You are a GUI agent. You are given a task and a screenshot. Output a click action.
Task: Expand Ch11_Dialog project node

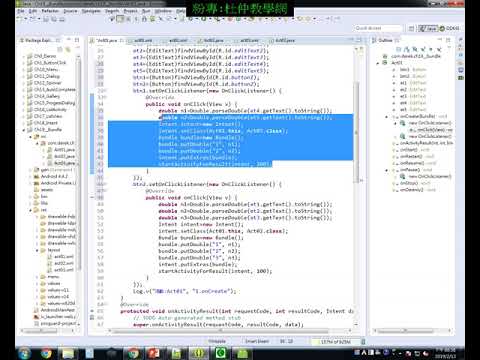click(24, 76)
